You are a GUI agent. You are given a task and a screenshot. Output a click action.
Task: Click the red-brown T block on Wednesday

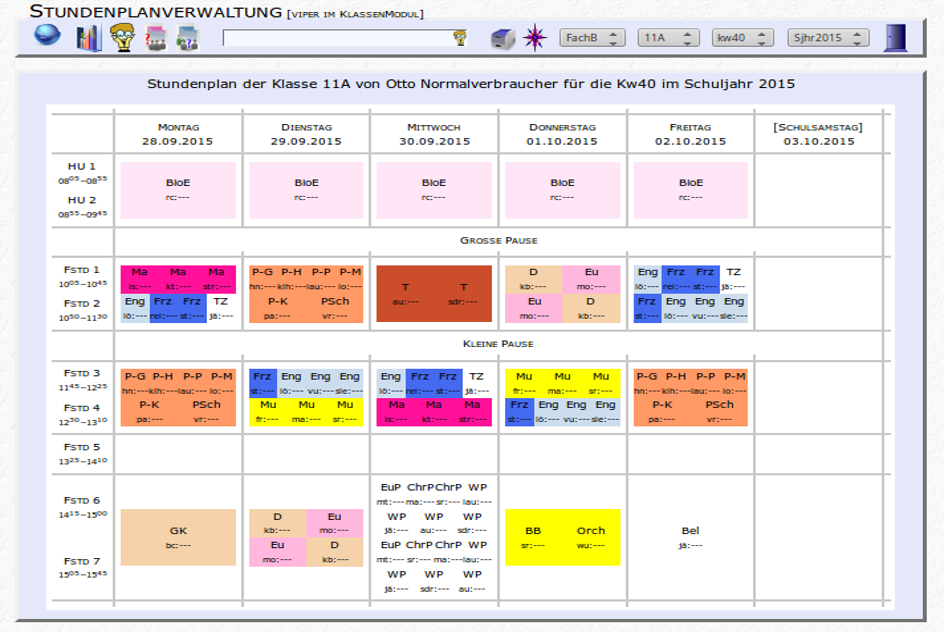pyautogui.click(x=434, y=293)
